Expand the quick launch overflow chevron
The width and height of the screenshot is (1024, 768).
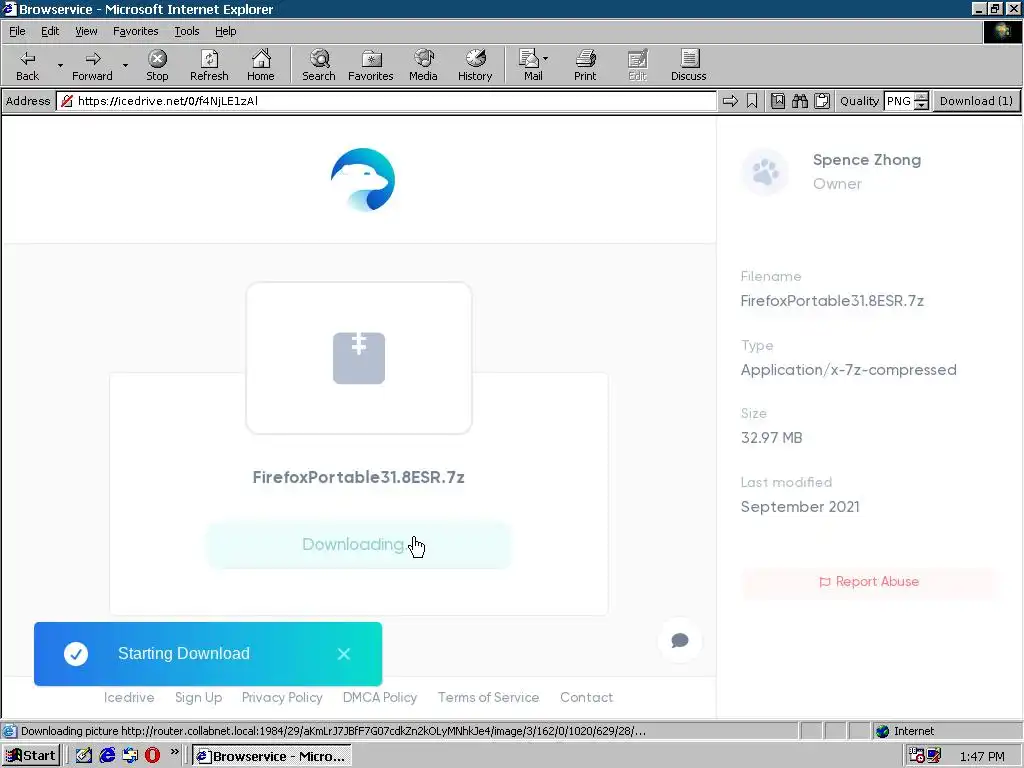174,752
